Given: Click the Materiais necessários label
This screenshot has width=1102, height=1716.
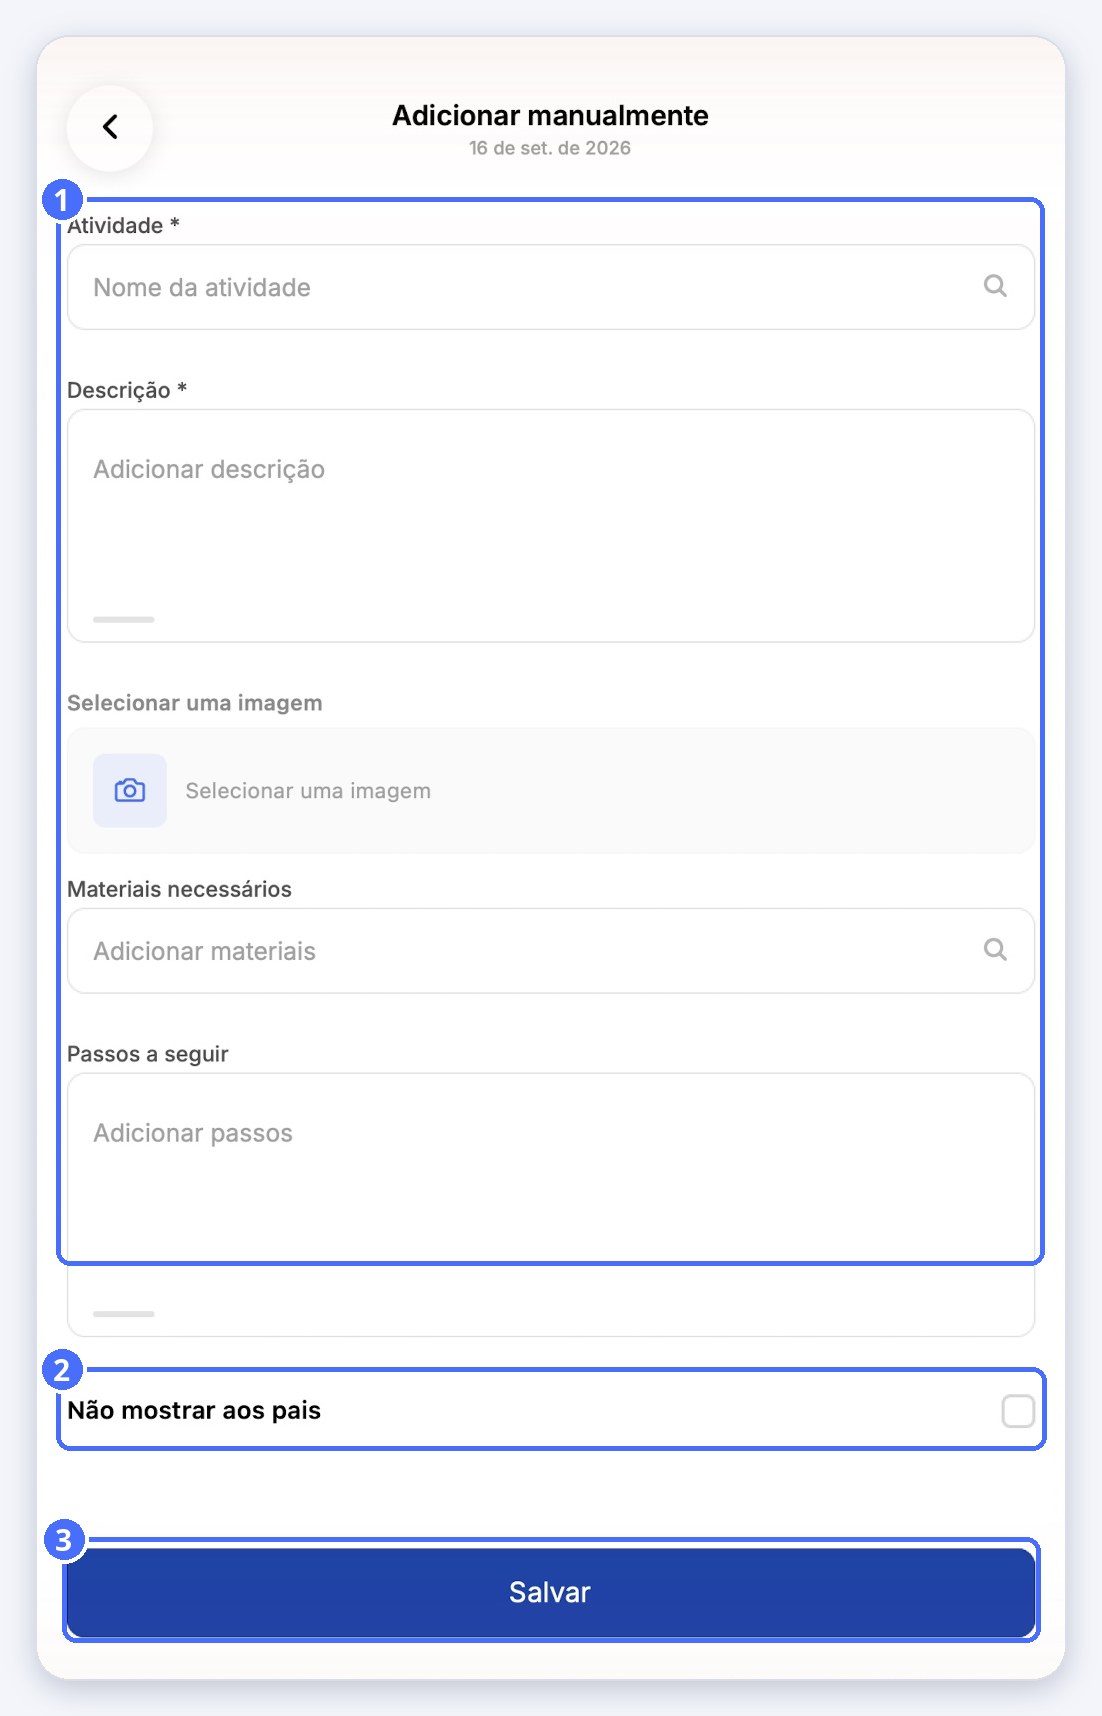Looking at the screenshot, I should (x=179, y=889).
